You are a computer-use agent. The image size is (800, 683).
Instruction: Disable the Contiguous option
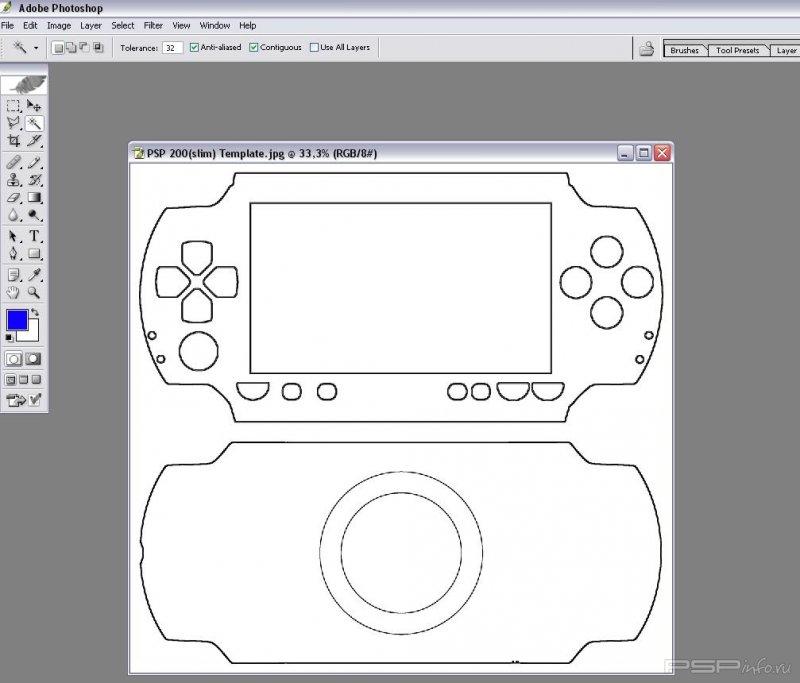pyautogui.click(x=254, y=47)
